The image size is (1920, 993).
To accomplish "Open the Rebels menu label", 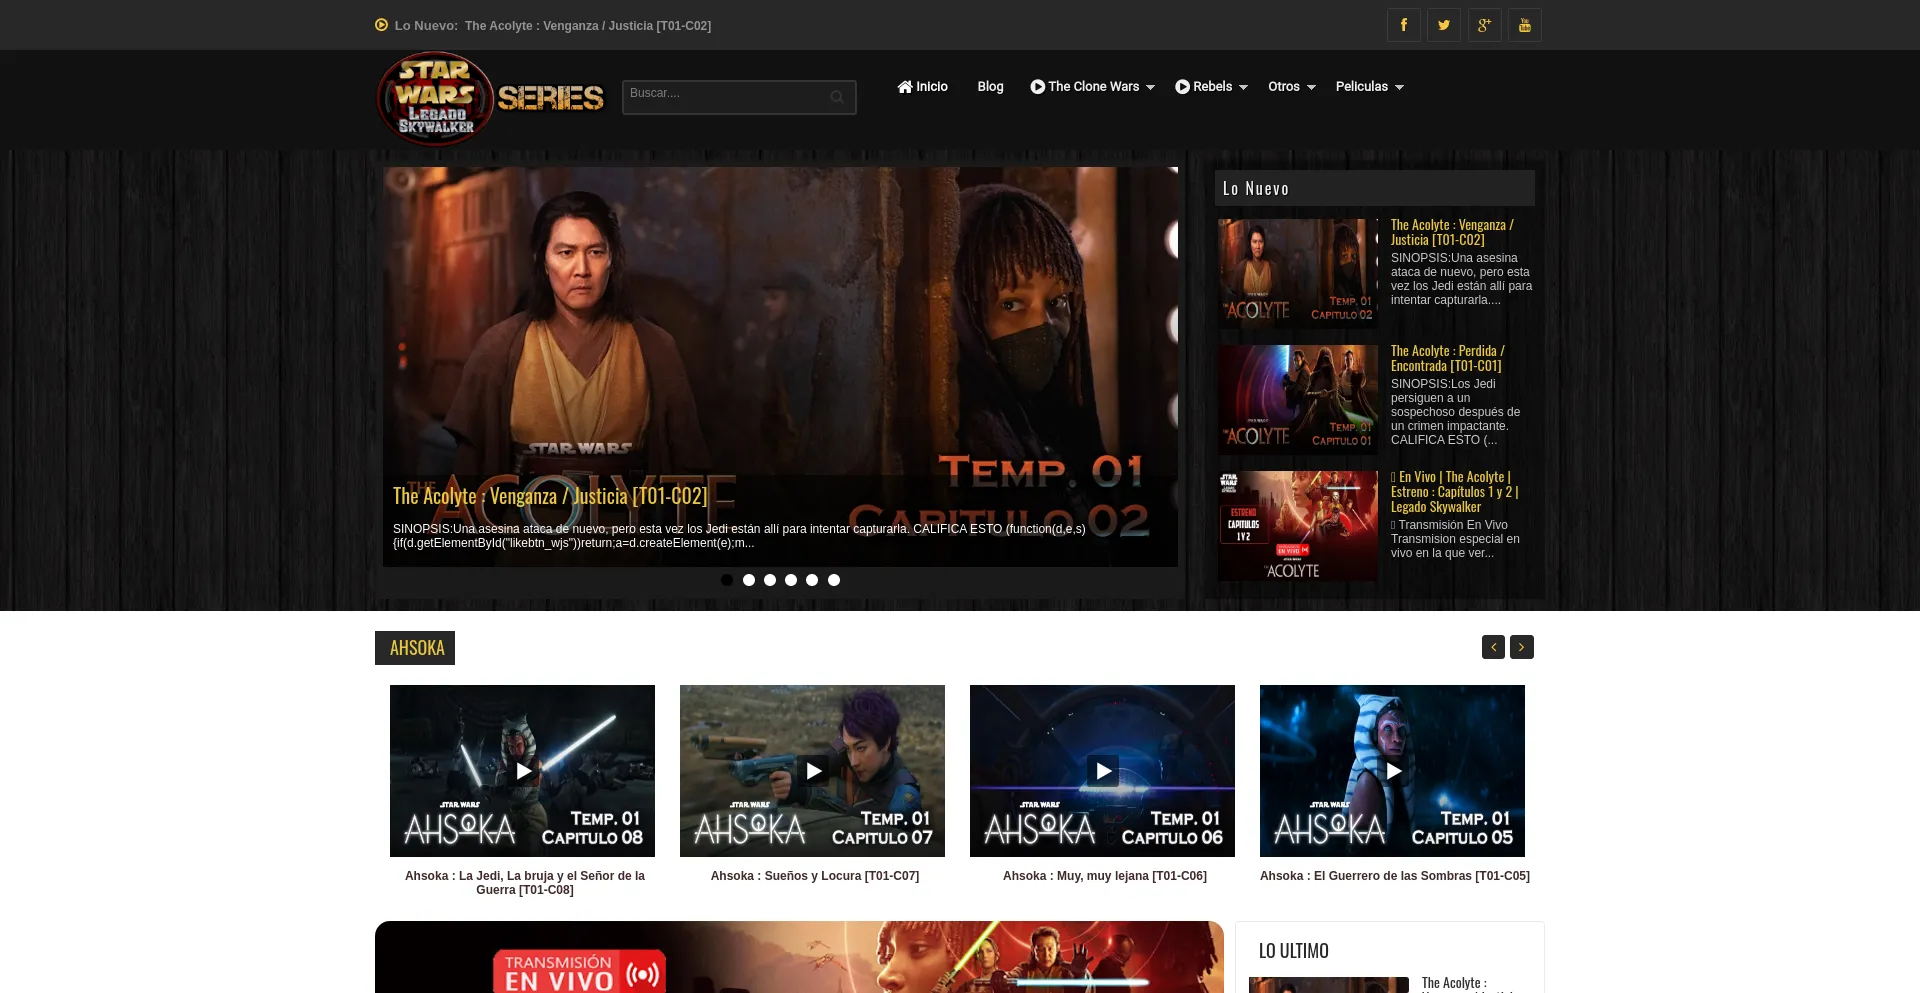I will click(1212, 87).
